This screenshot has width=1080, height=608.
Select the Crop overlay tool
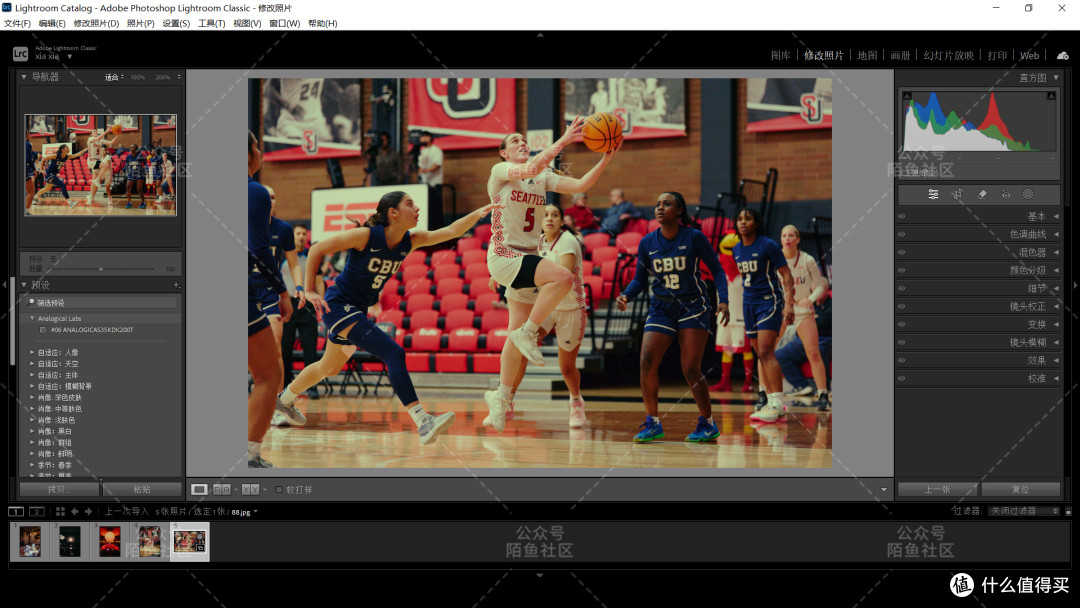click(957, 195)
